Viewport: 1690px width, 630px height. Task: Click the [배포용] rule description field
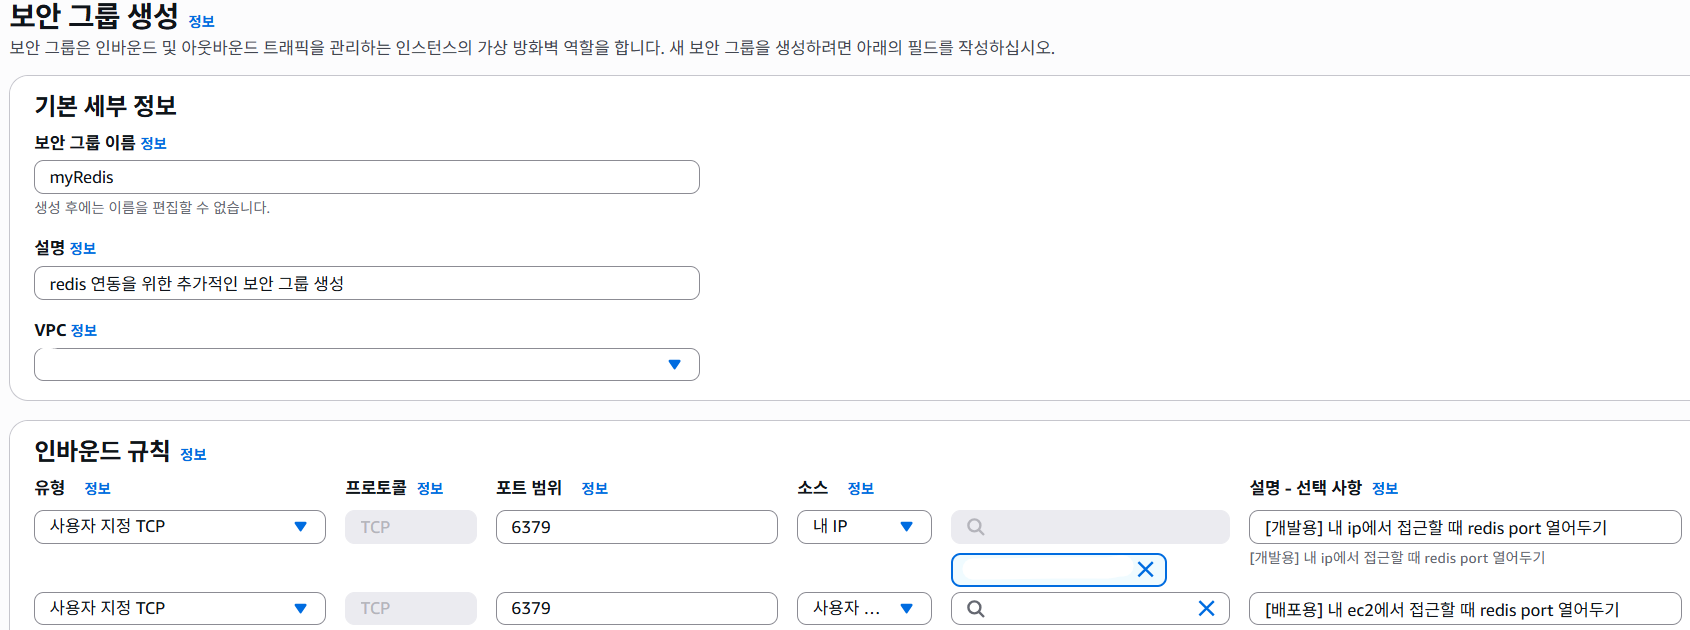coord(1464,609)
